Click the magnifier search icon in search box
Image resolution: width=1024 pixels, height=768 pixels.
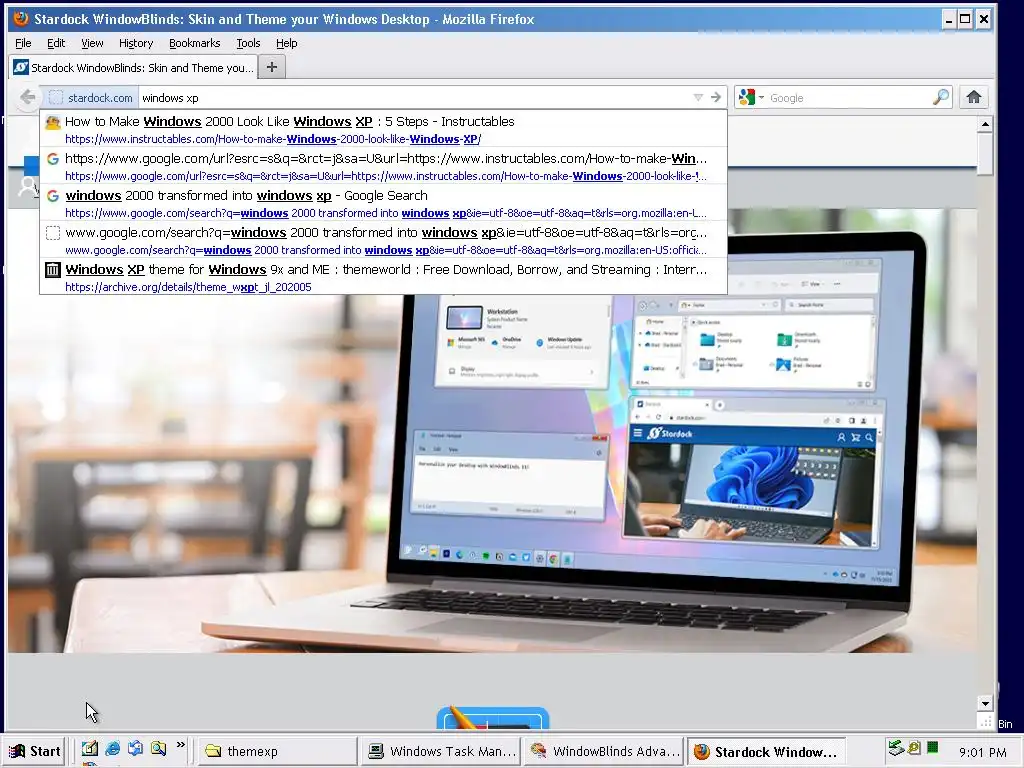(x=941, y=97)
